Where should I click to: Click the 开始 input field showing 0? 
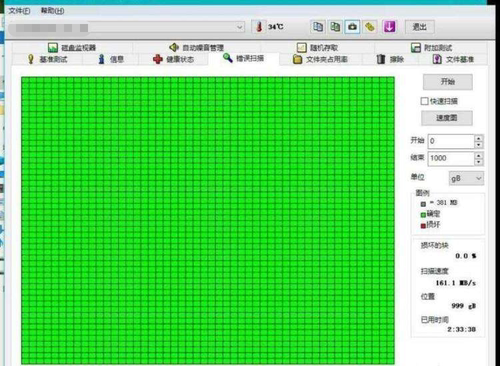(451, 141)
